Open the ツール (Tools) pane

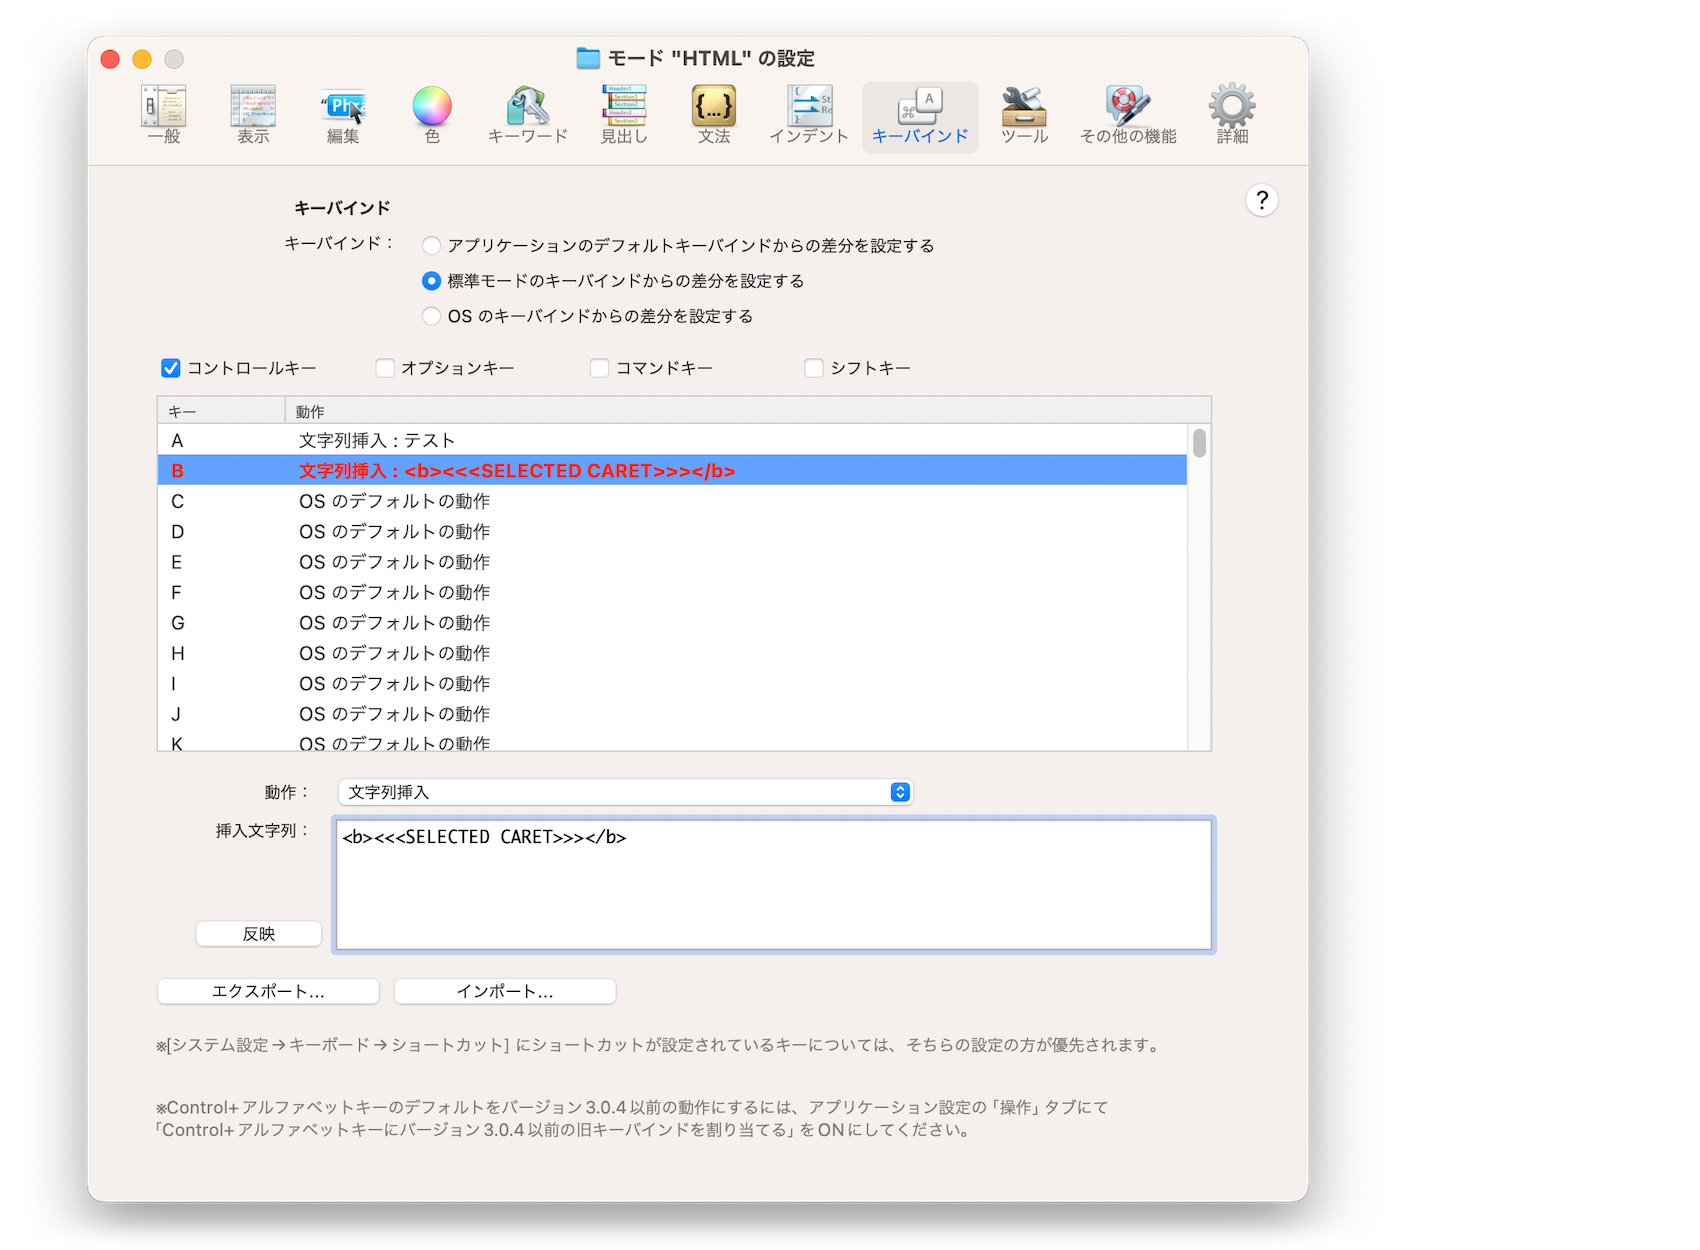click(x=1024, y=115)
